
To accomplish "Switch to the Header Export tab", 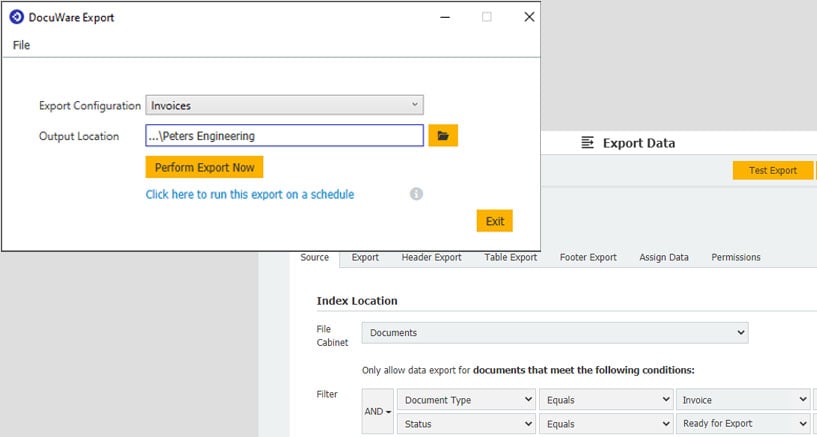I will (x=431, y=257).
